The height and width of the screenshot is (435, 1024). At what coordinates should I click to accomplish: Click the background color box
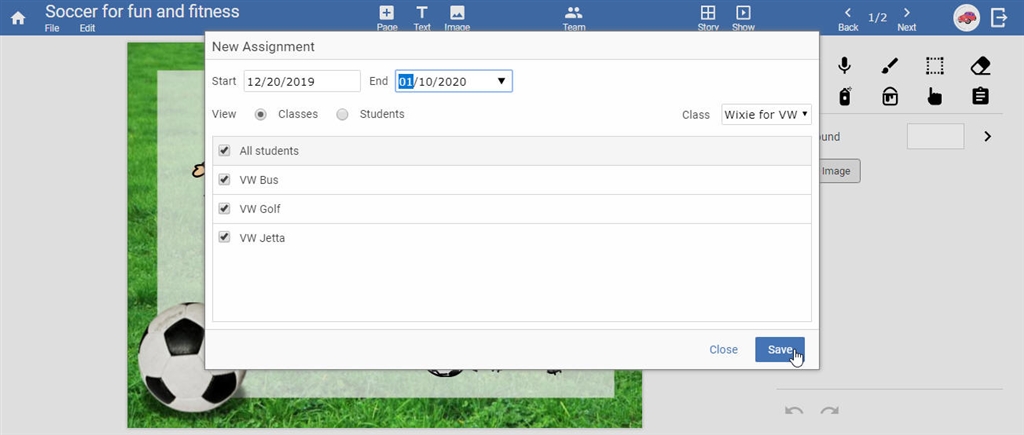[935, 136]
